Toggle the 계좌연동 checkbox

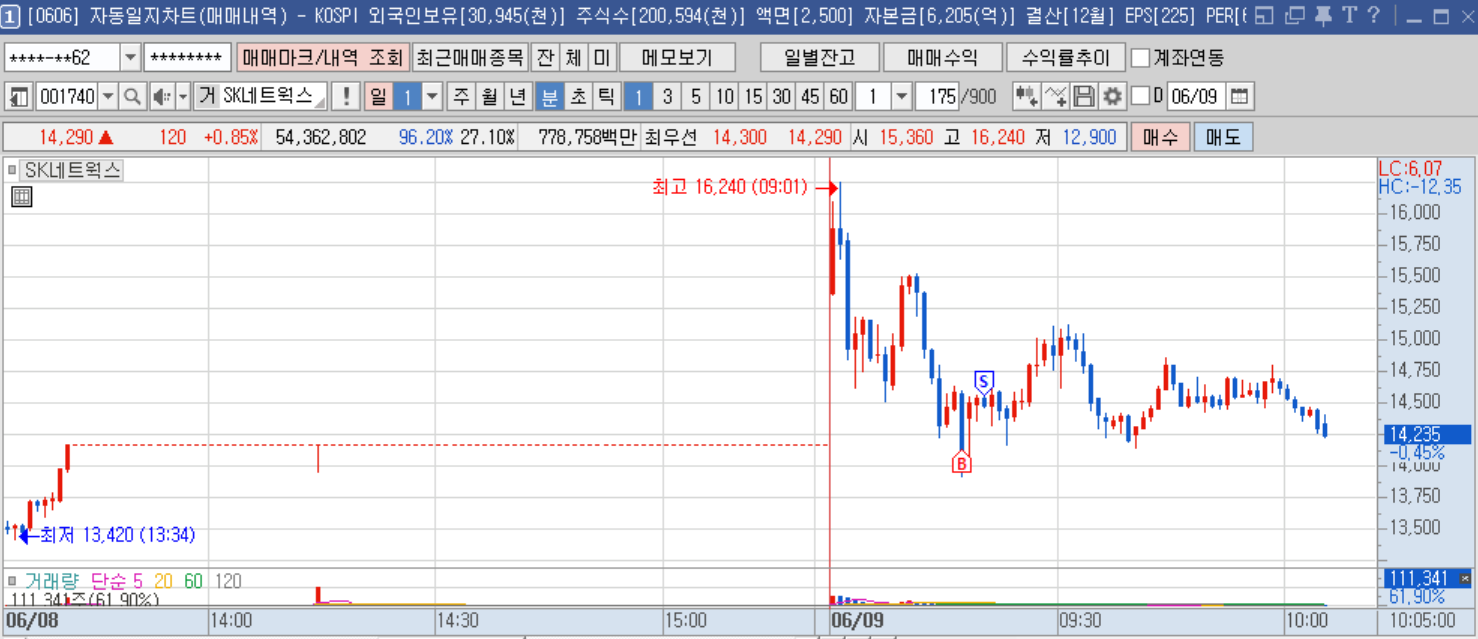[1140, 58]
